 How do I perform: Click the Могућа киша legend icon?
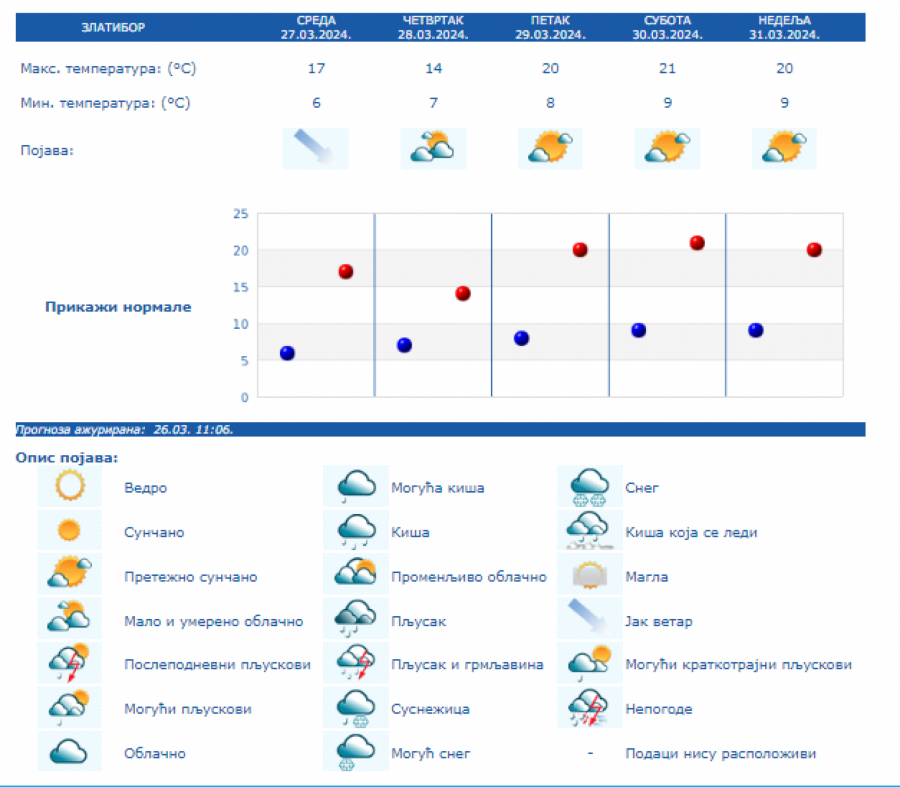[x=356, y=487]
